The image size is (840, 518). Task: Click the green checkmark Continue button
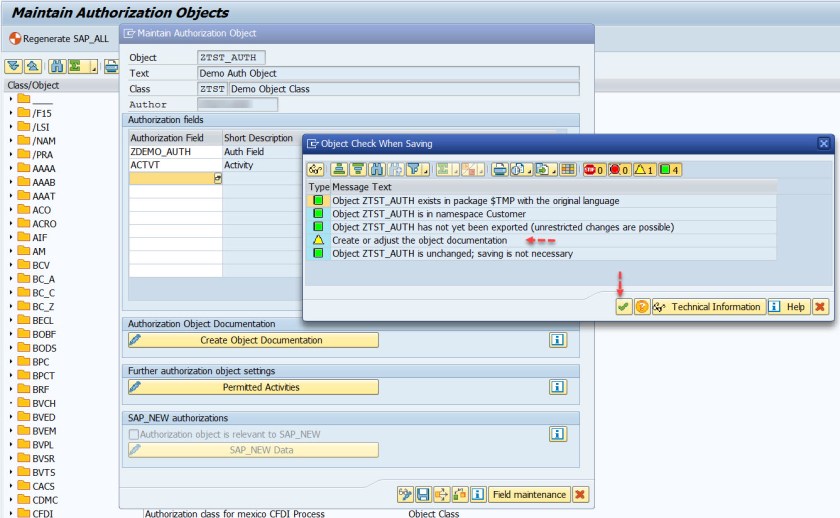[x=623, y=307]
